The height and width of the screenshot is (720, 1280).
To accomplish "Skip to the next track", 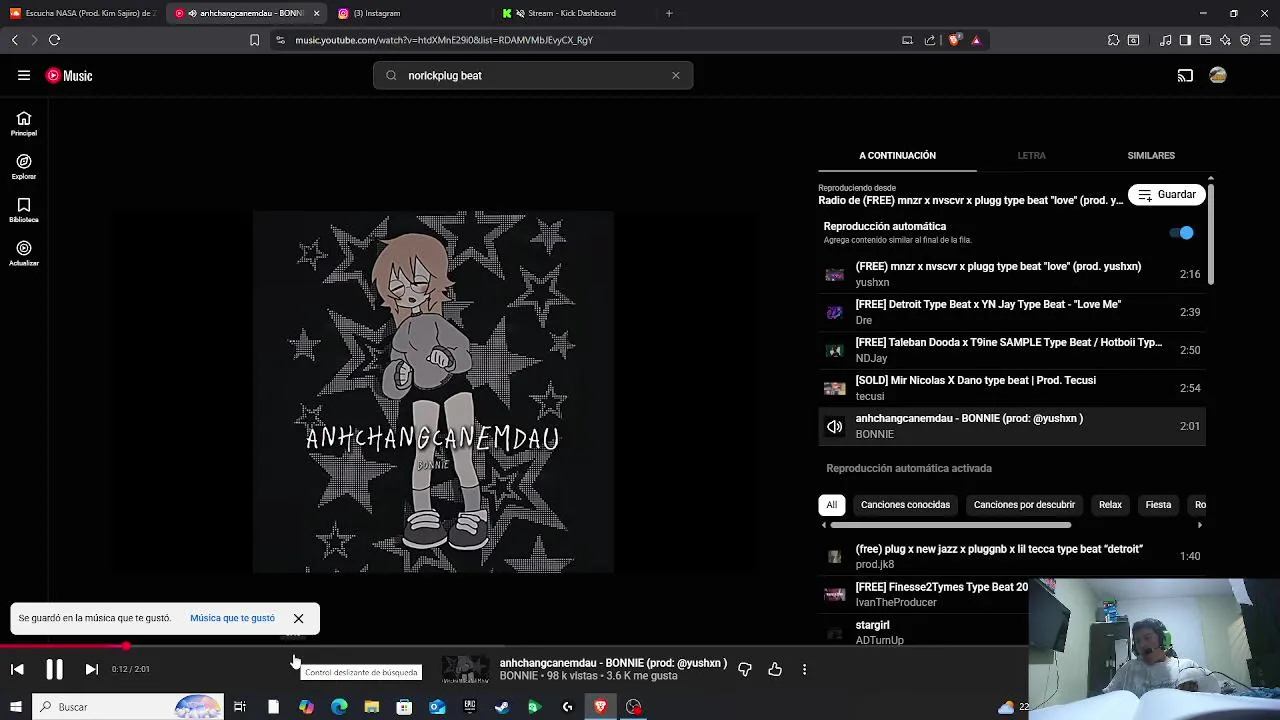I will click(x=91, y=669).
